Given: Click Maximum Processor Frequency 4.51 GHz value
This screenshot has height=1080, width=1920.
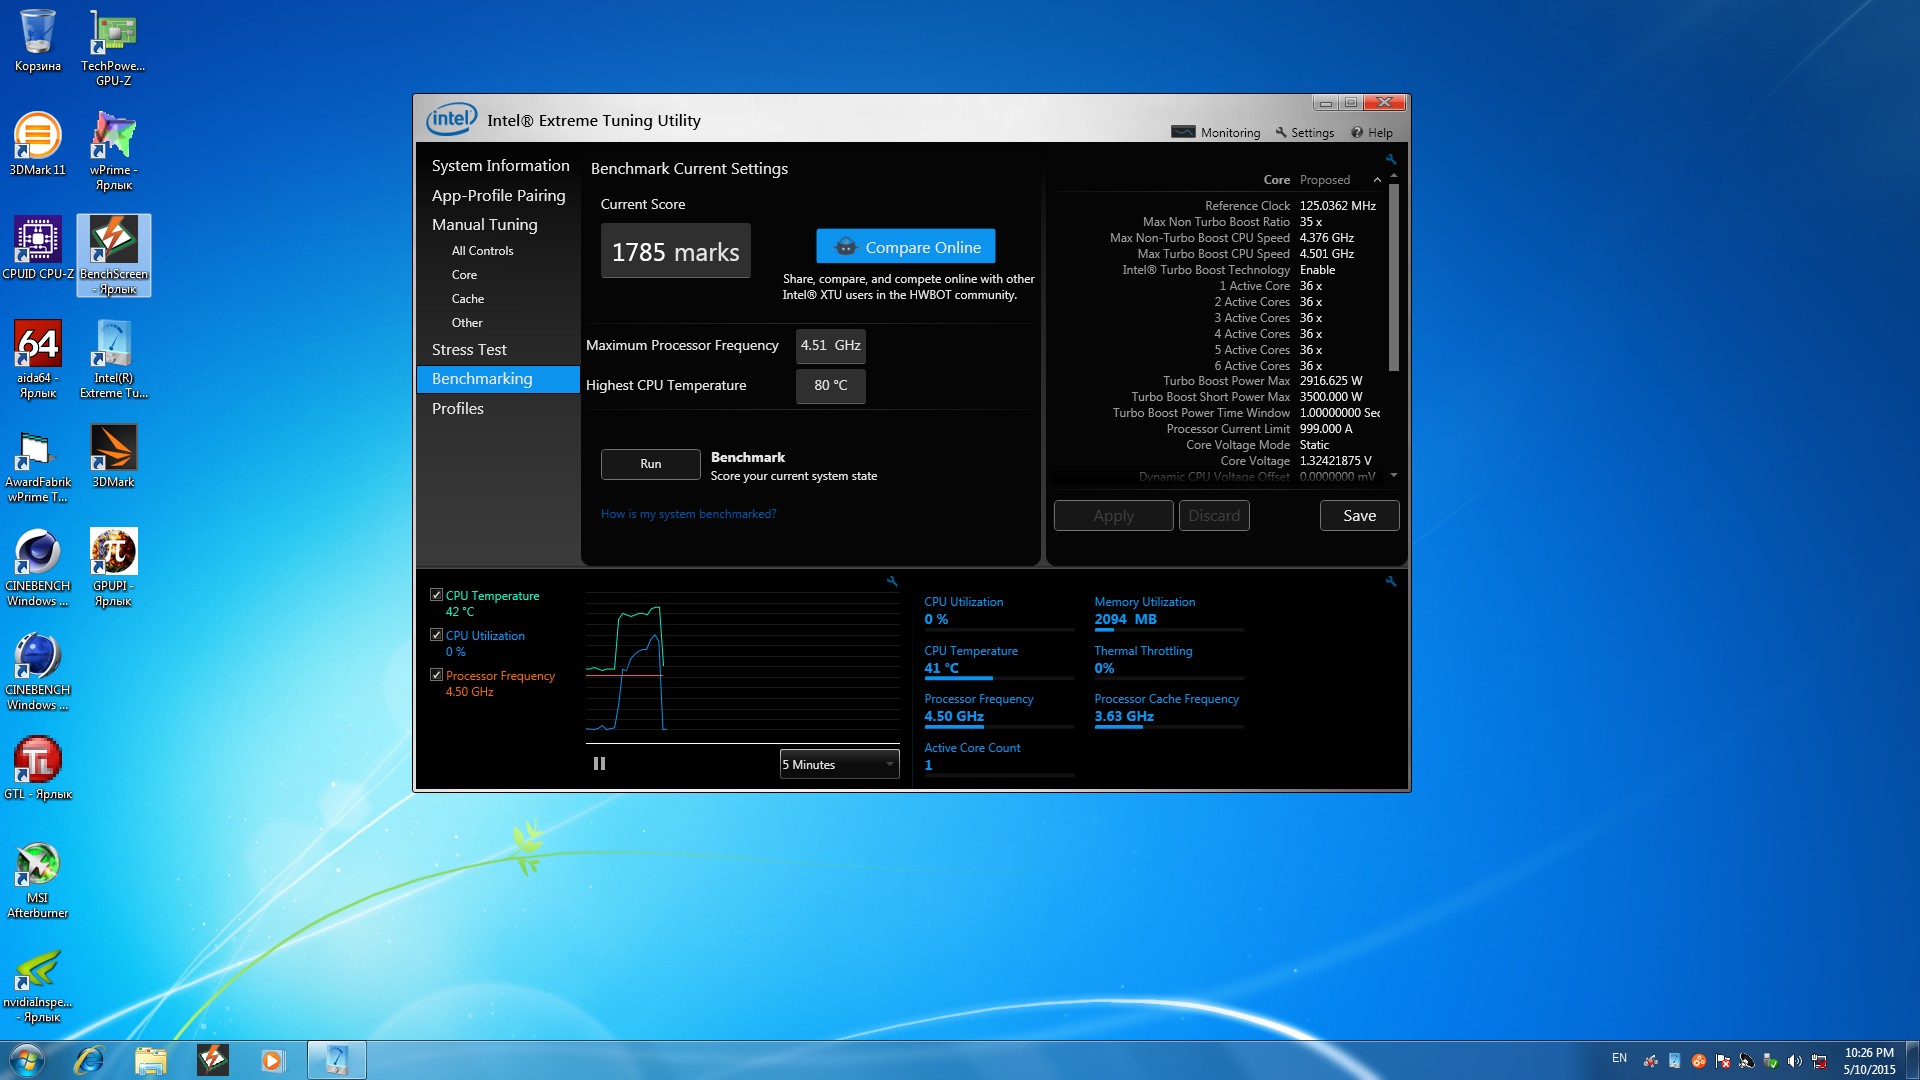Looking at the screenshot, I should click(x=830, y=346).
